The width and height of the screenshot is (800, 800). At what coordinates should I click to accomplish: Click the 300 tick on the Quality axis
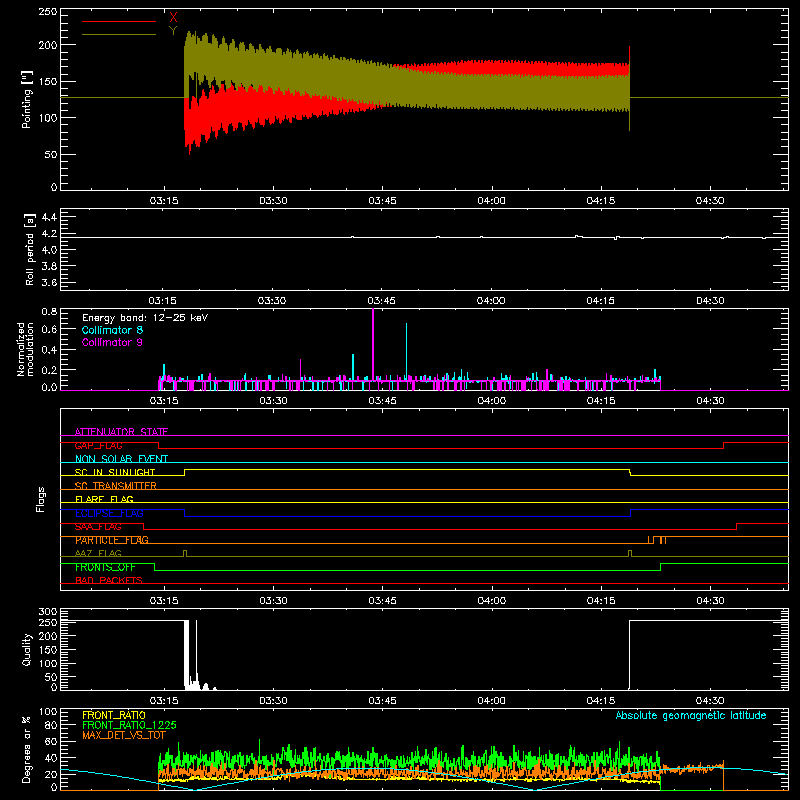coord(48,612)
